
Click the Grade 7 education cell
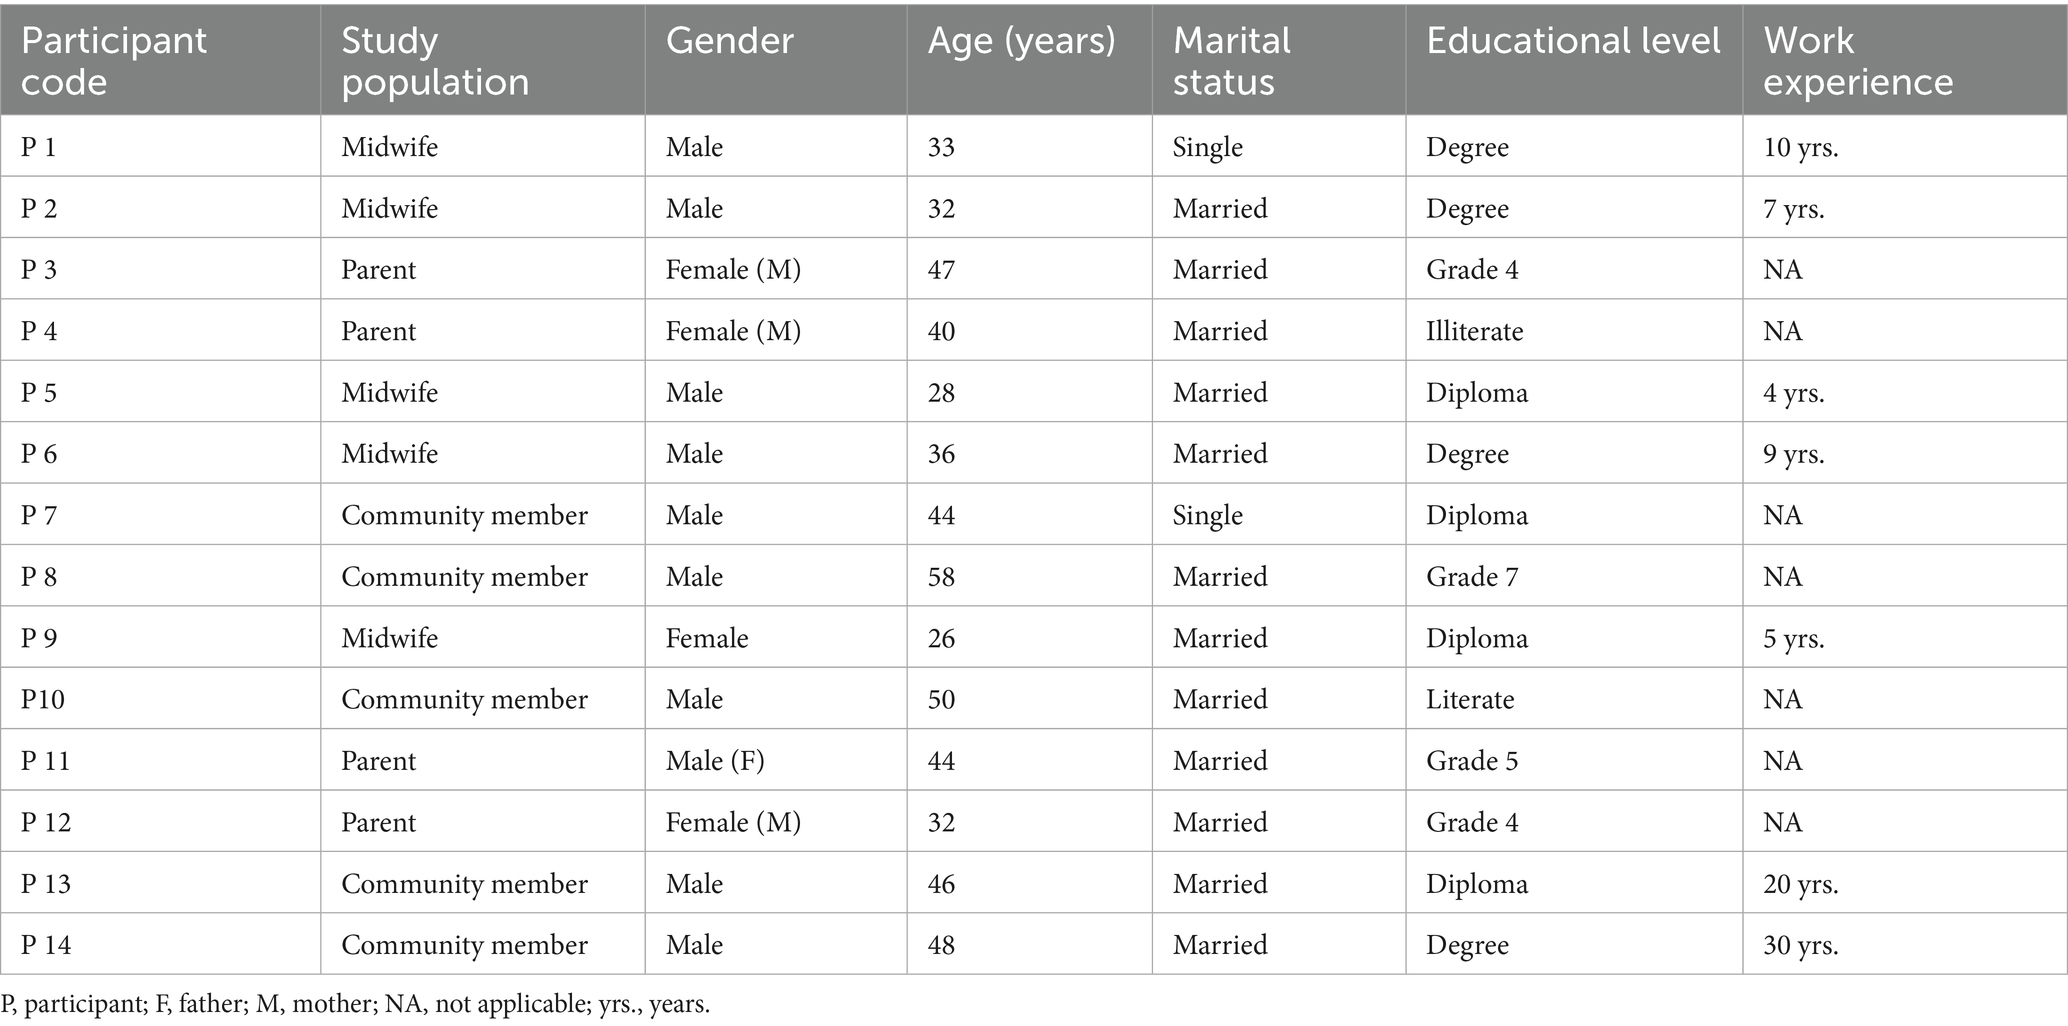click(1574, 576)
